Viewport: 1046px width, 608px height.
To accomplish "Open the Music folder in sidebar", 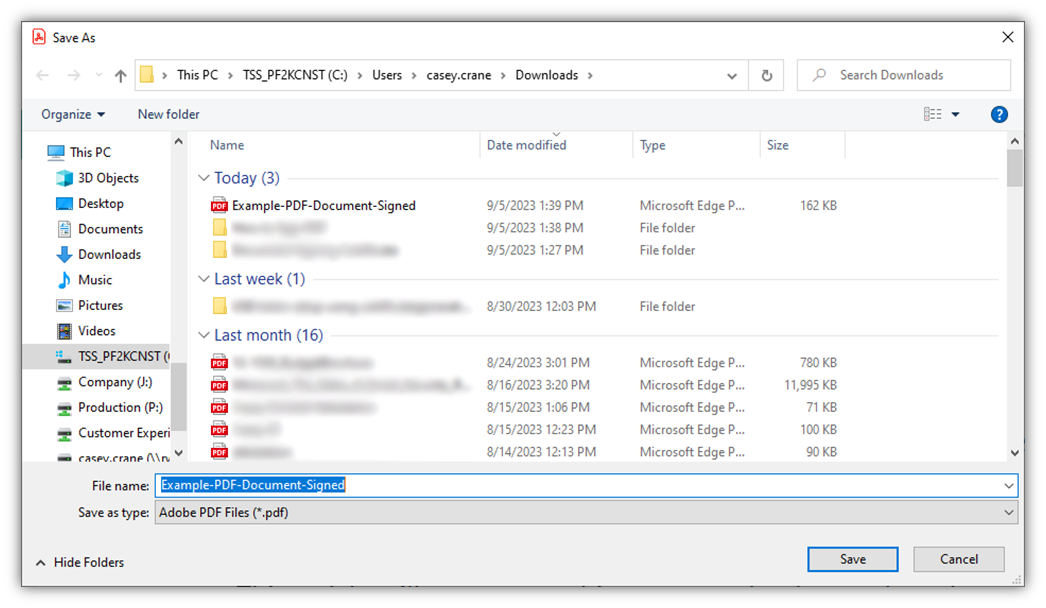I will (95, 280).
